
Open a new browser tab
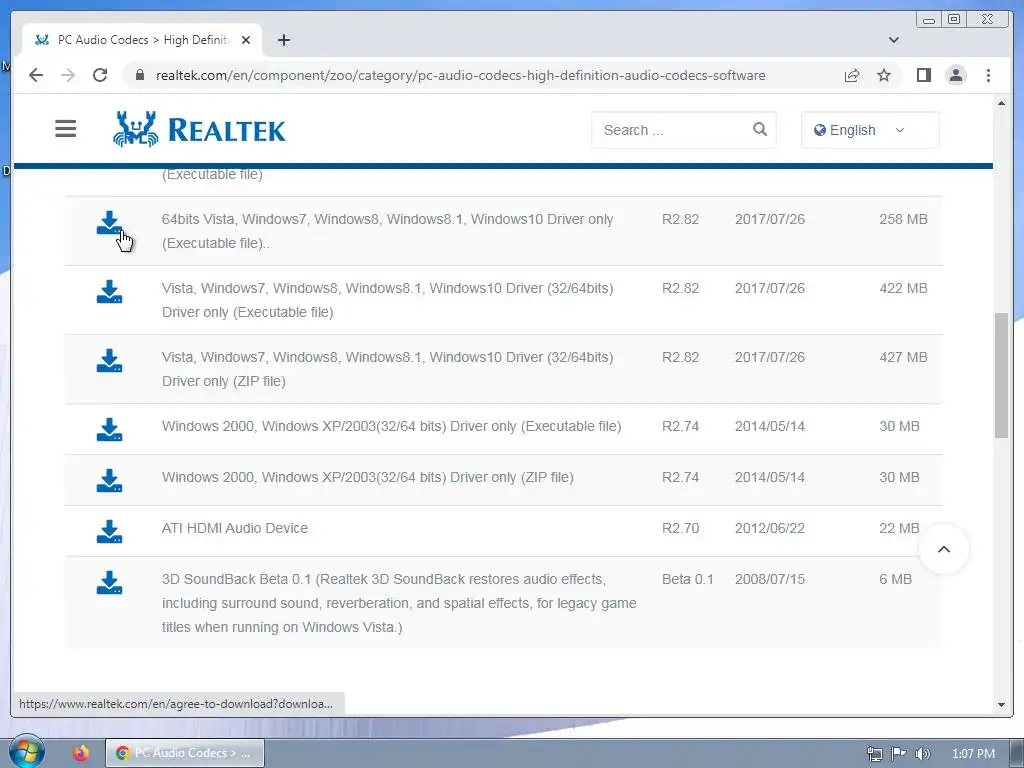click(283, 40)
